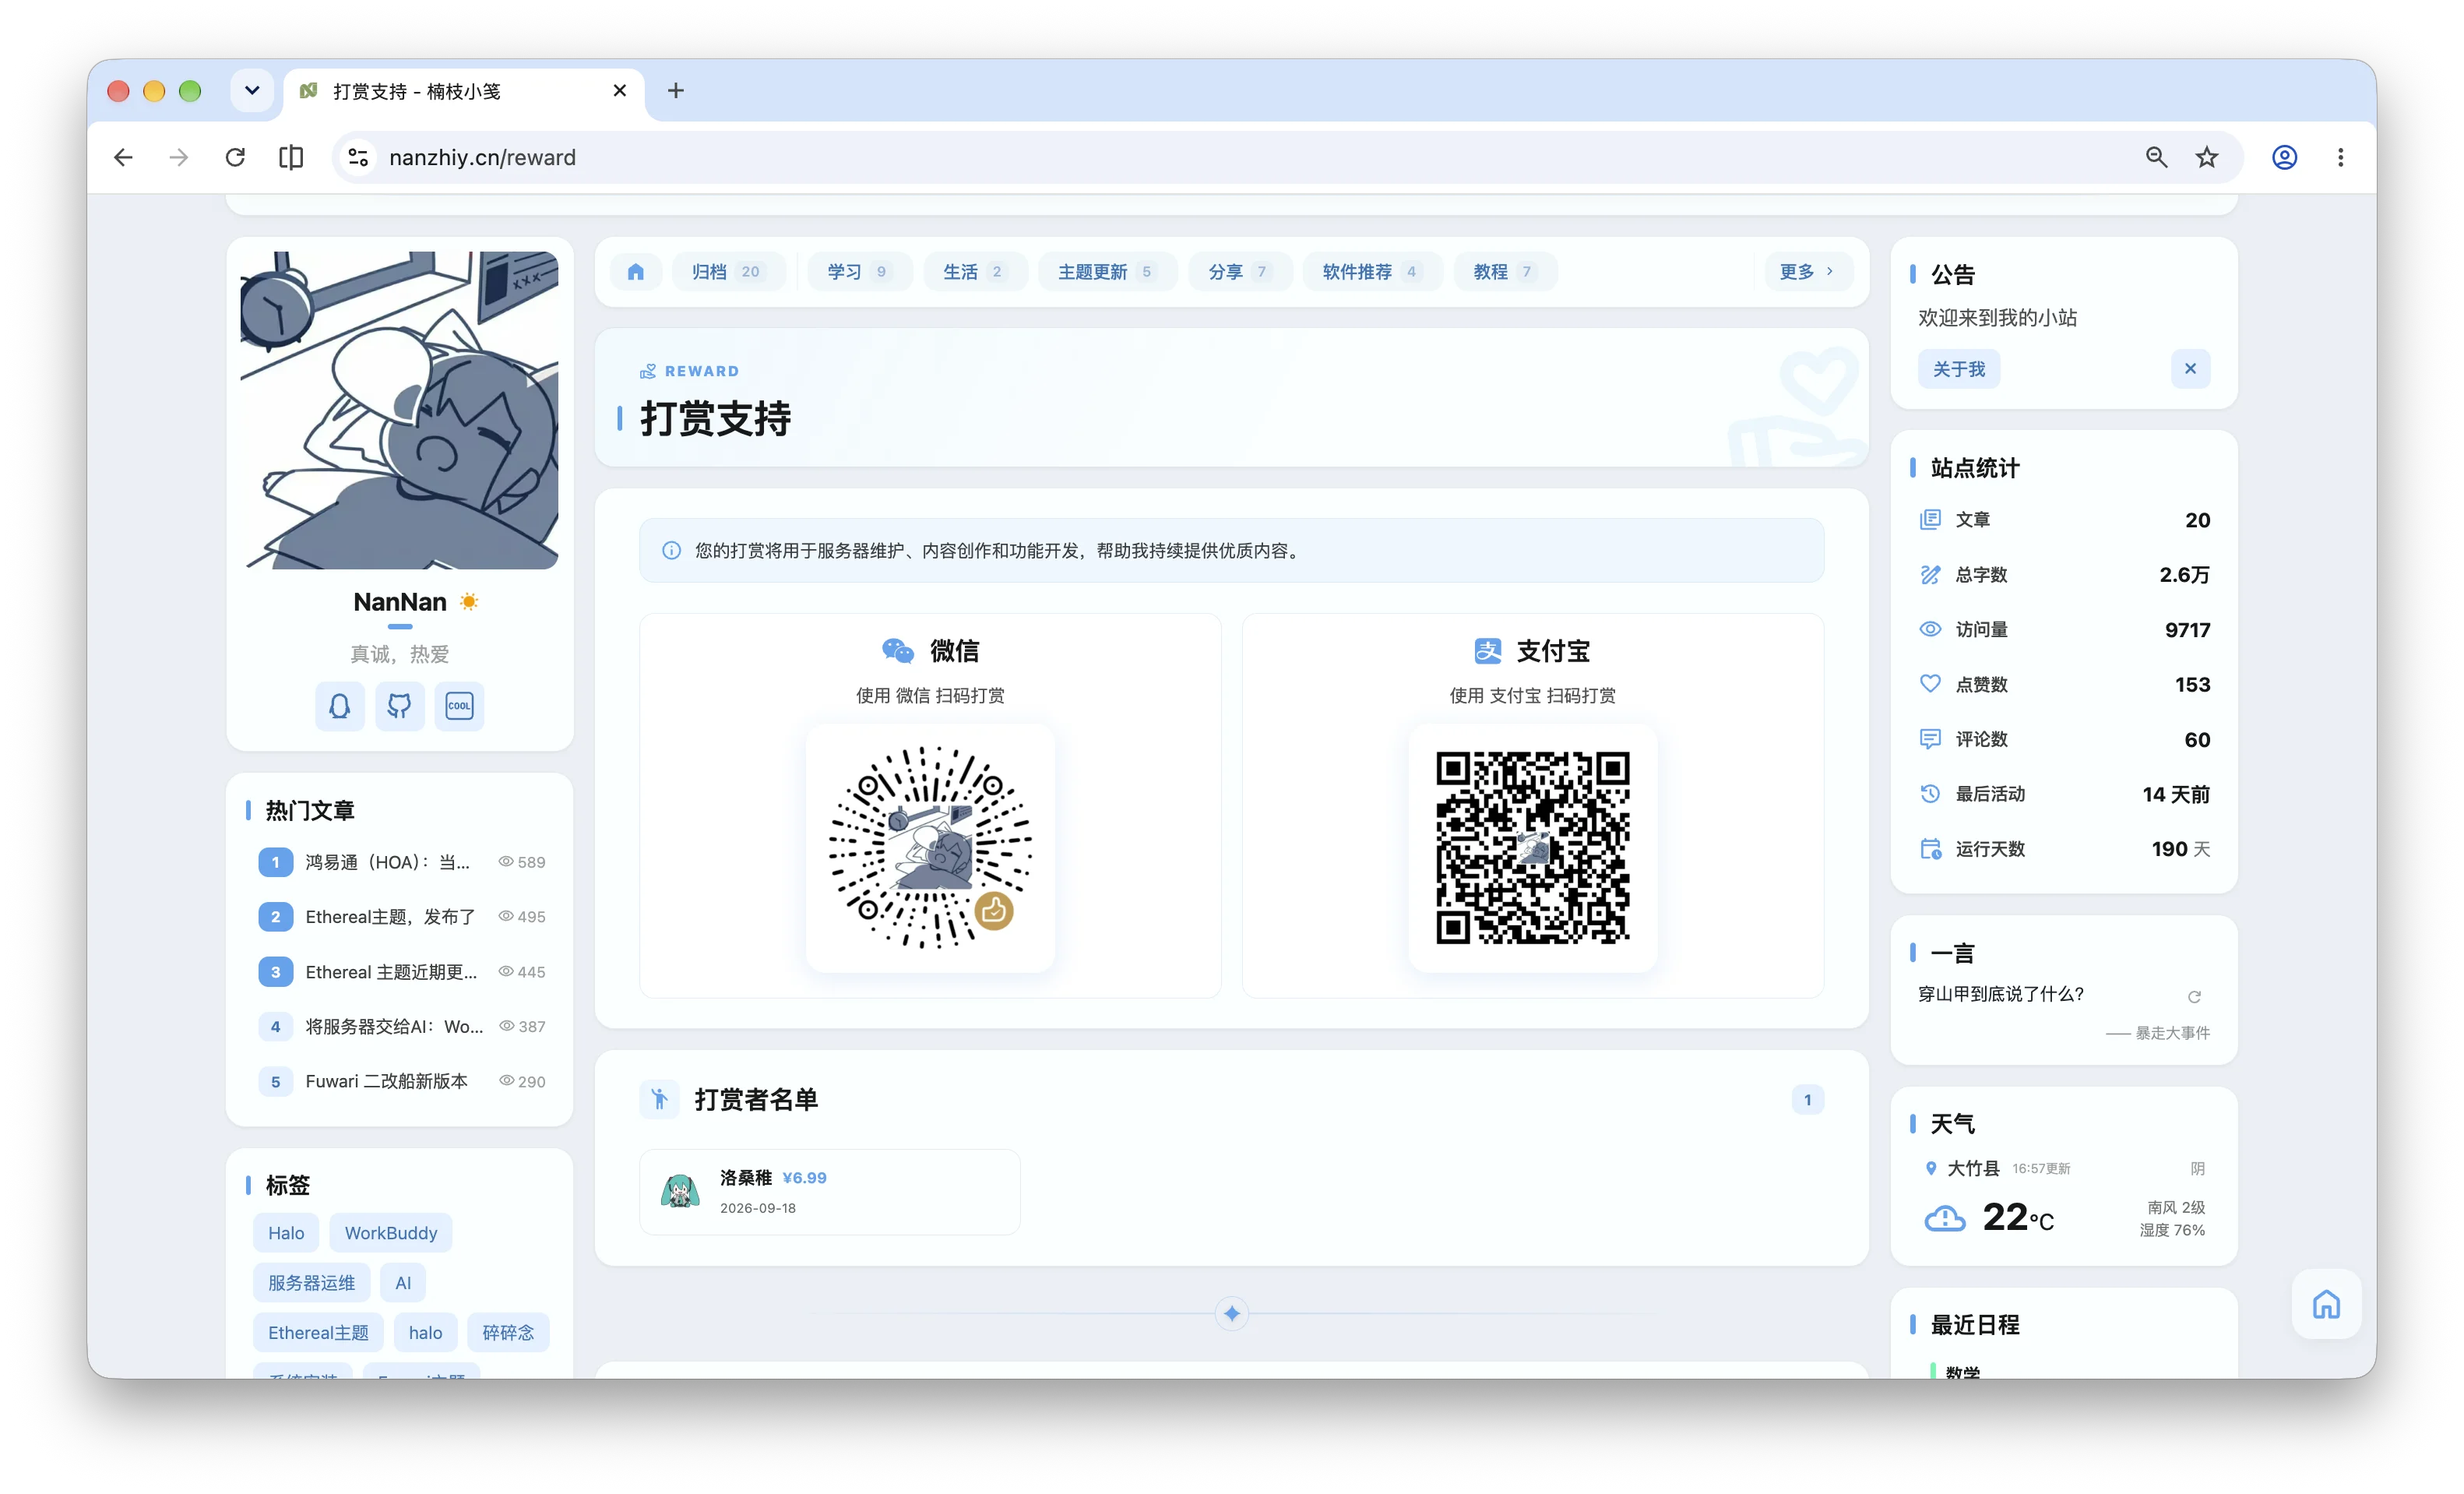Image resolution: width=2464 pixels, height=1494 pixels.
Task: Click the floating home button at bottom right
Action: [x=2326, y=1304]
